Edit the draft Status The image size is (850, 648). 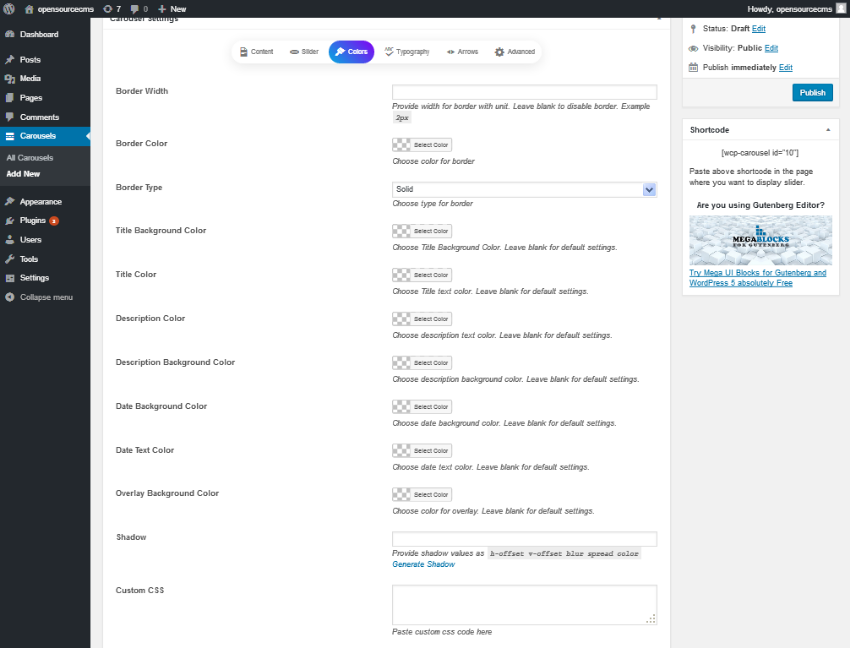click(x=758, y=29)
